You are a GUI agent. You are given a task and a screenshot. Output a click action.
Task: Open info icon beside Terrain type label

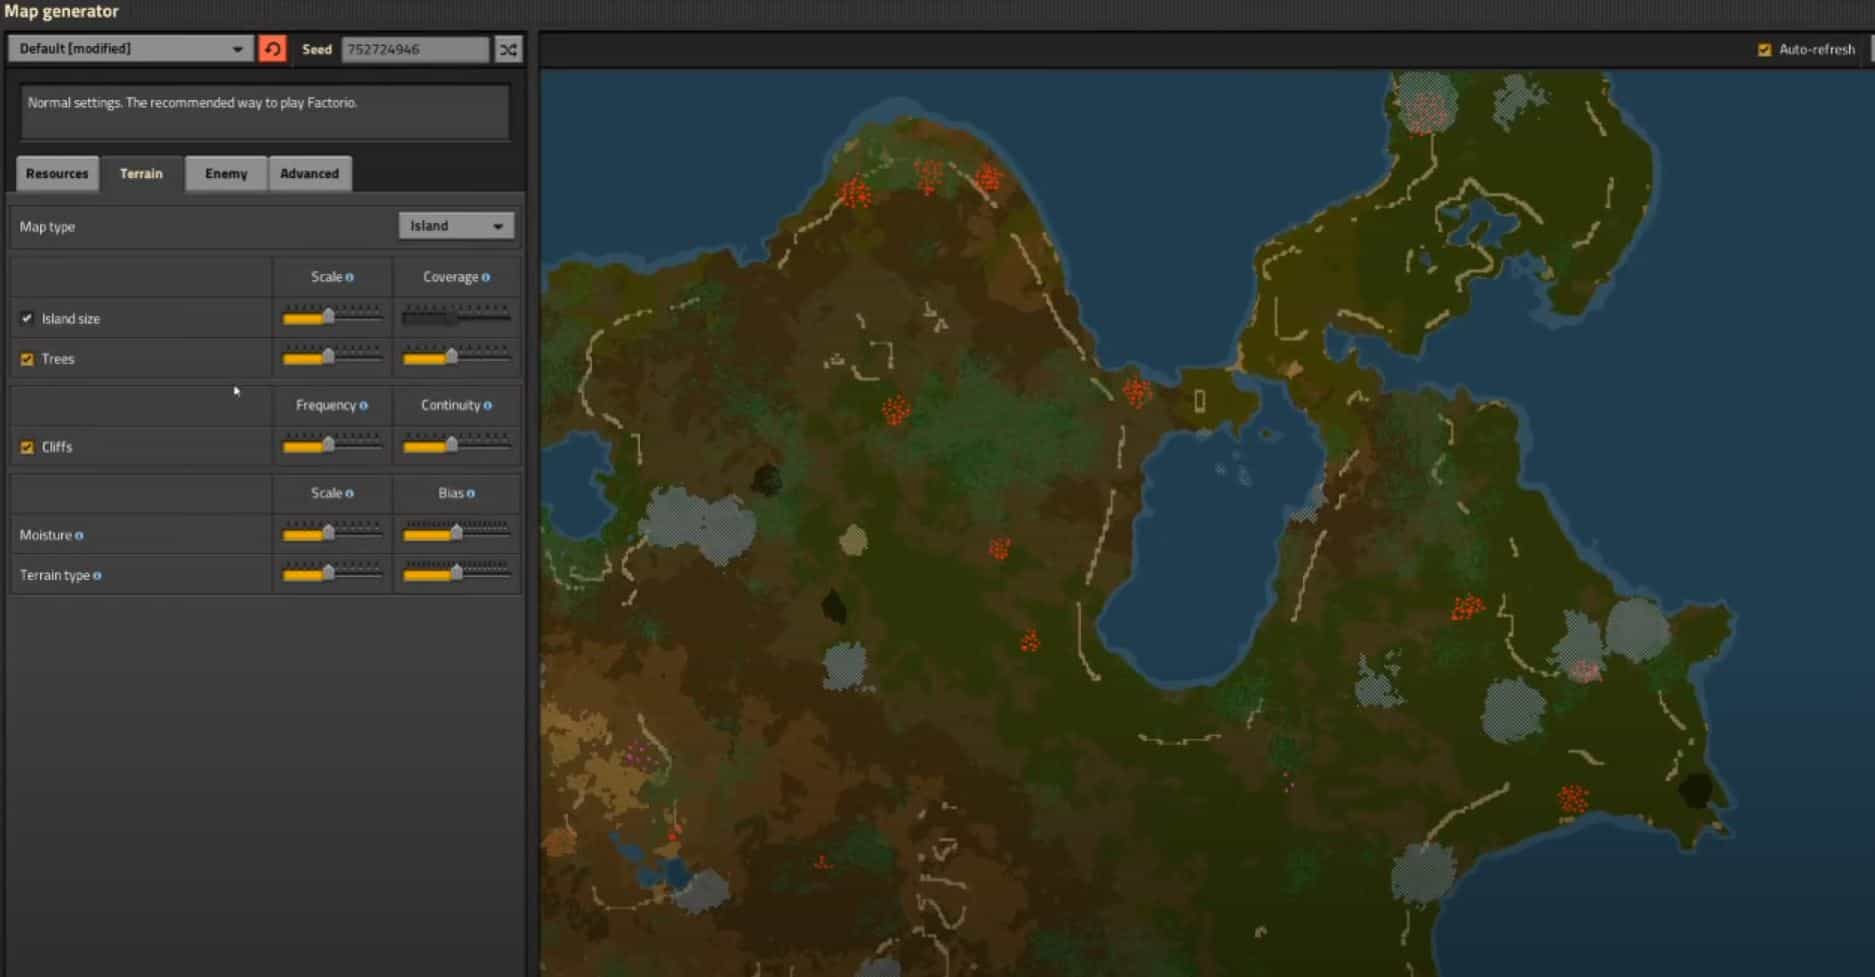(97, 576)
